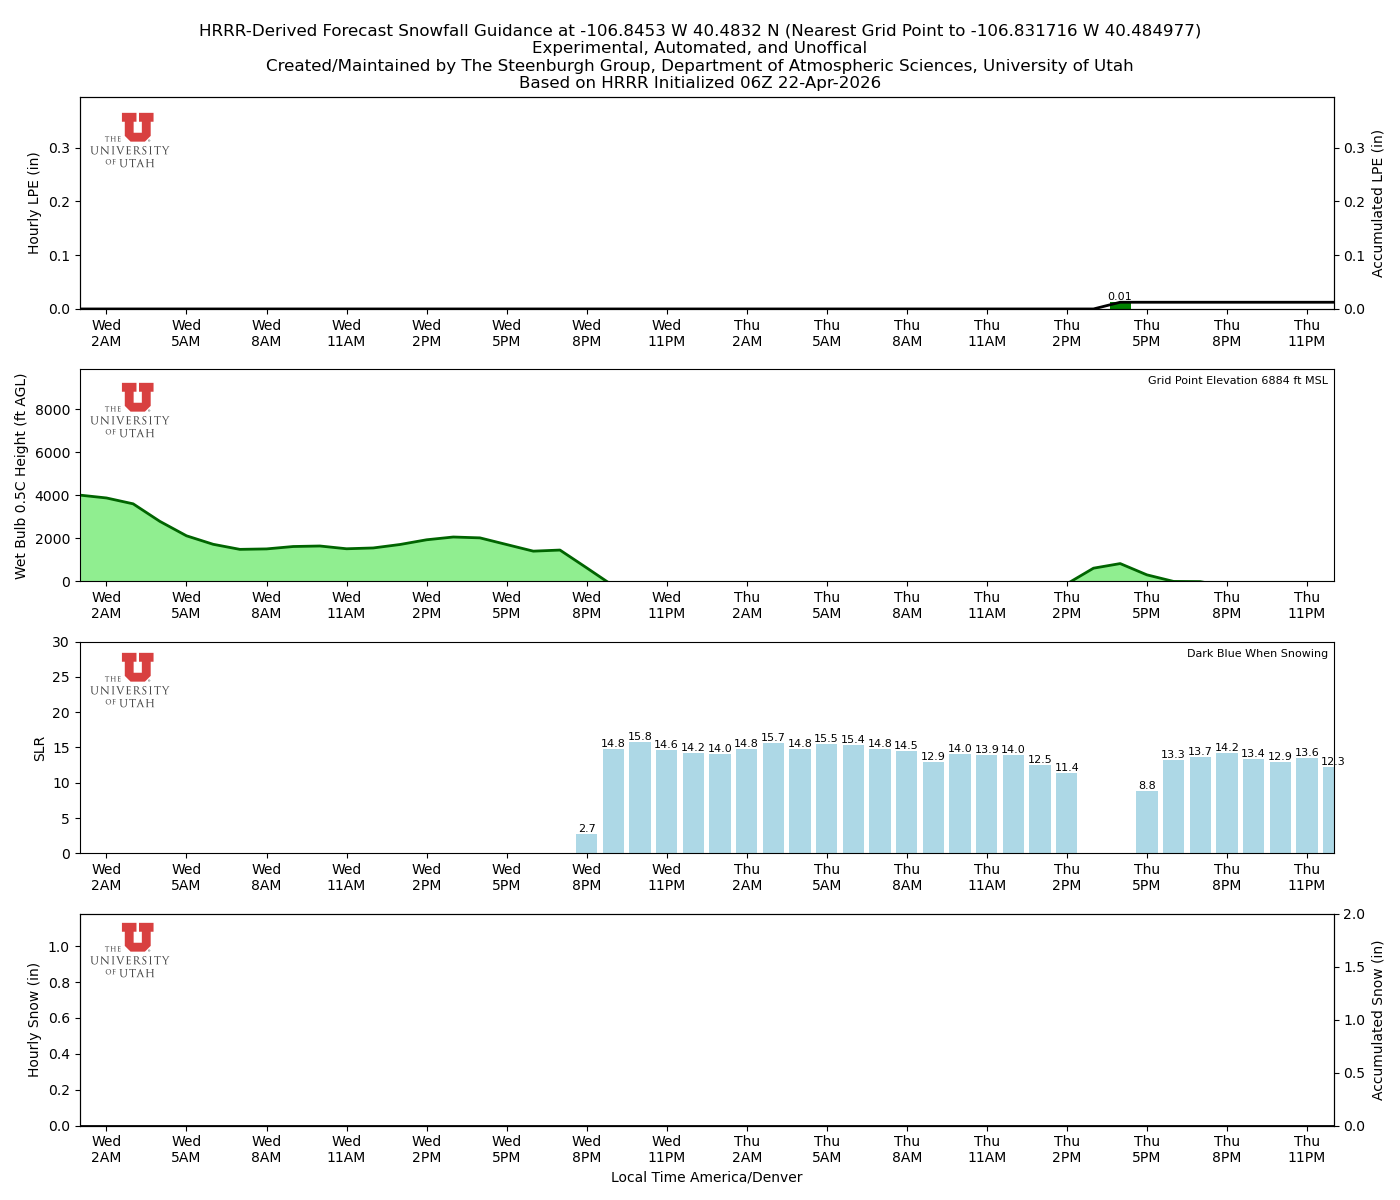
Task: Click the SLR bar labeled 13.9
Action: click(987, 804)
